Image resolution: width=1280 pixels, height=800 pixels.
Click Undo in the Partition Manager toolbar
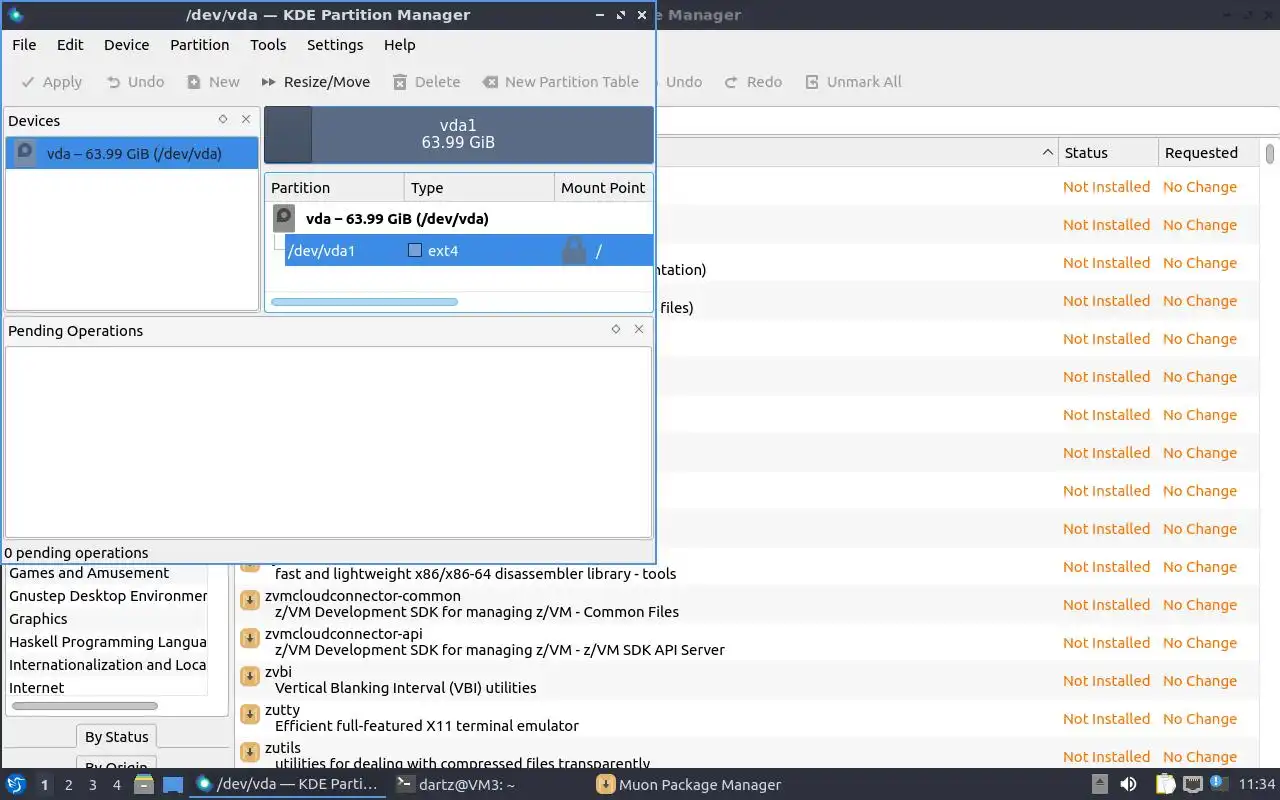click(x=135, y=82)
